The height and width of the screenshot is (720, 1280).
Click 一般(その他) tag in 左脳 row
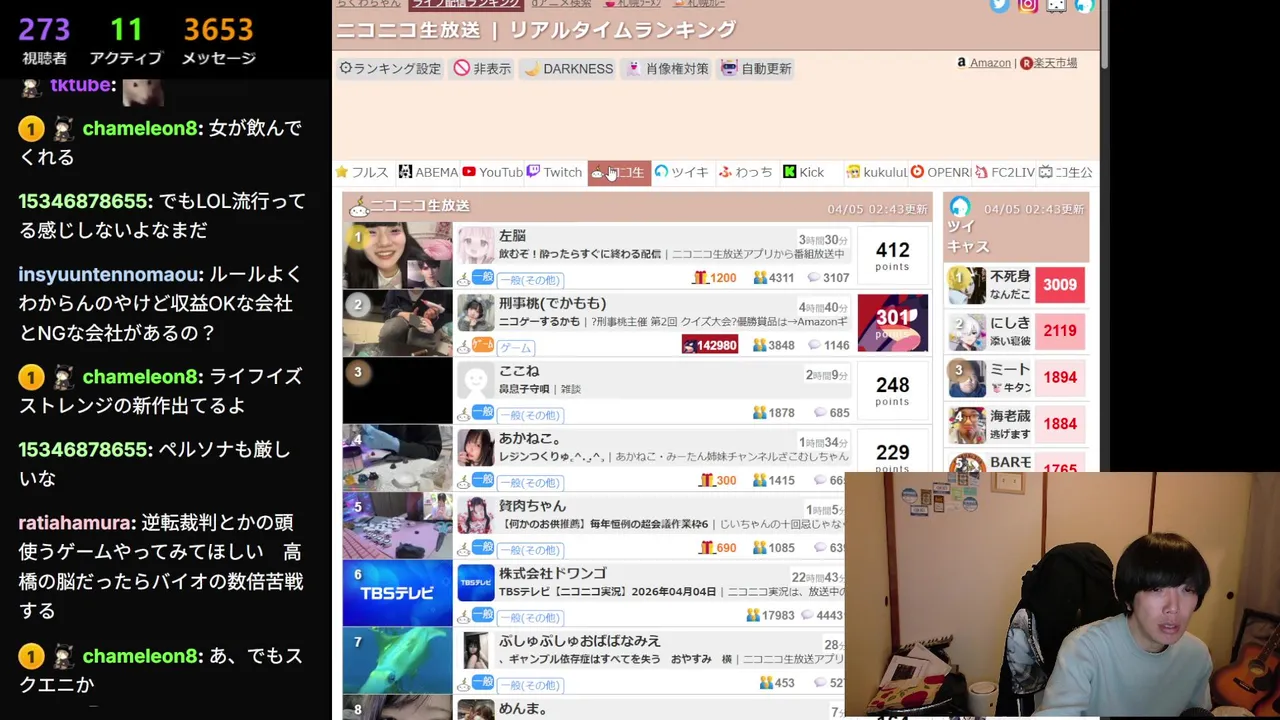[x=530, y=280]
